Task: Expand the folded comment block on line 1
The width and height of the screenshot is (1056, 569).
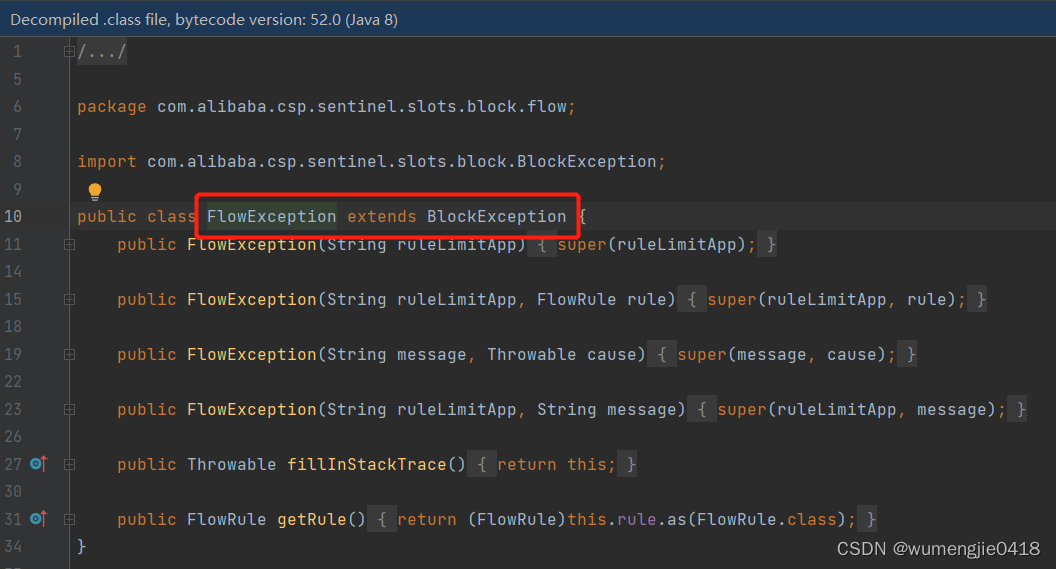Action: 69,51
